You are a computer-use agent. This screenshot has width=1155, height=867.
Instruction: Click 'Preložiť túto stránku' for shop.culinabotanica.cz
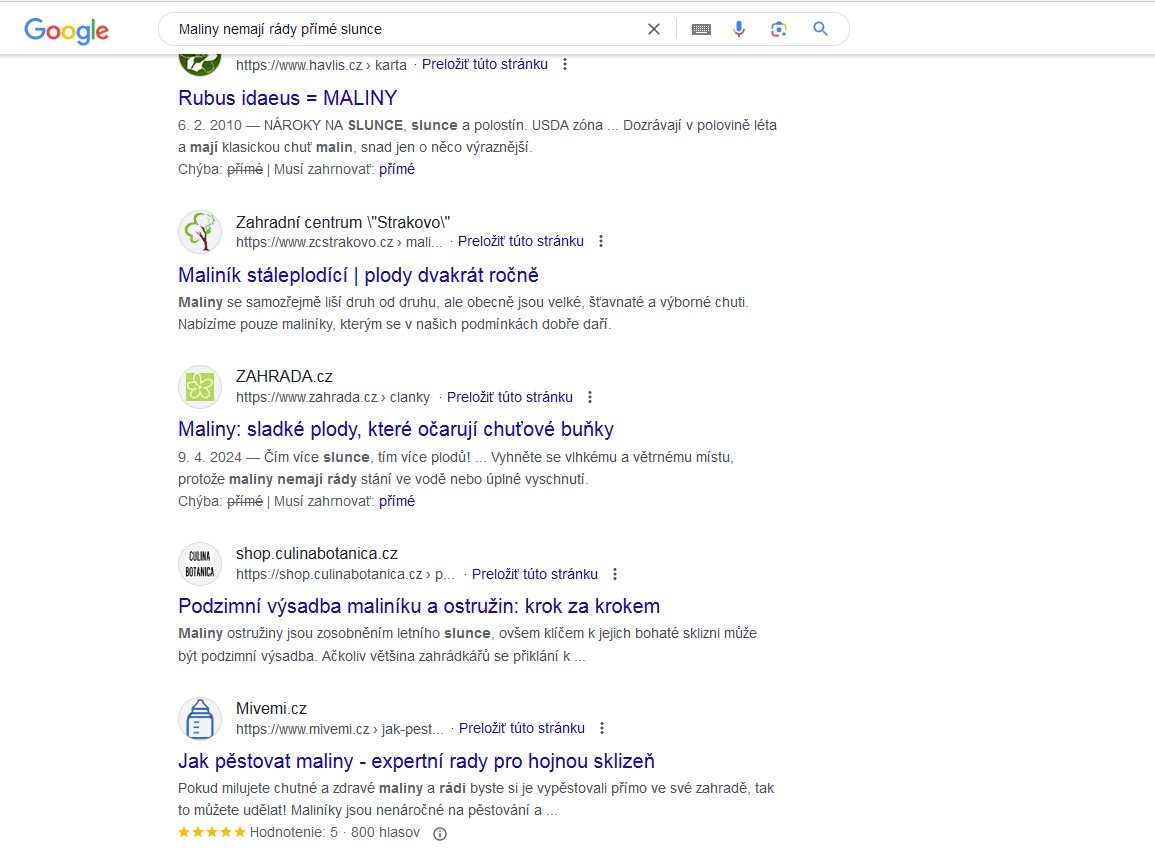click(534, 574)
